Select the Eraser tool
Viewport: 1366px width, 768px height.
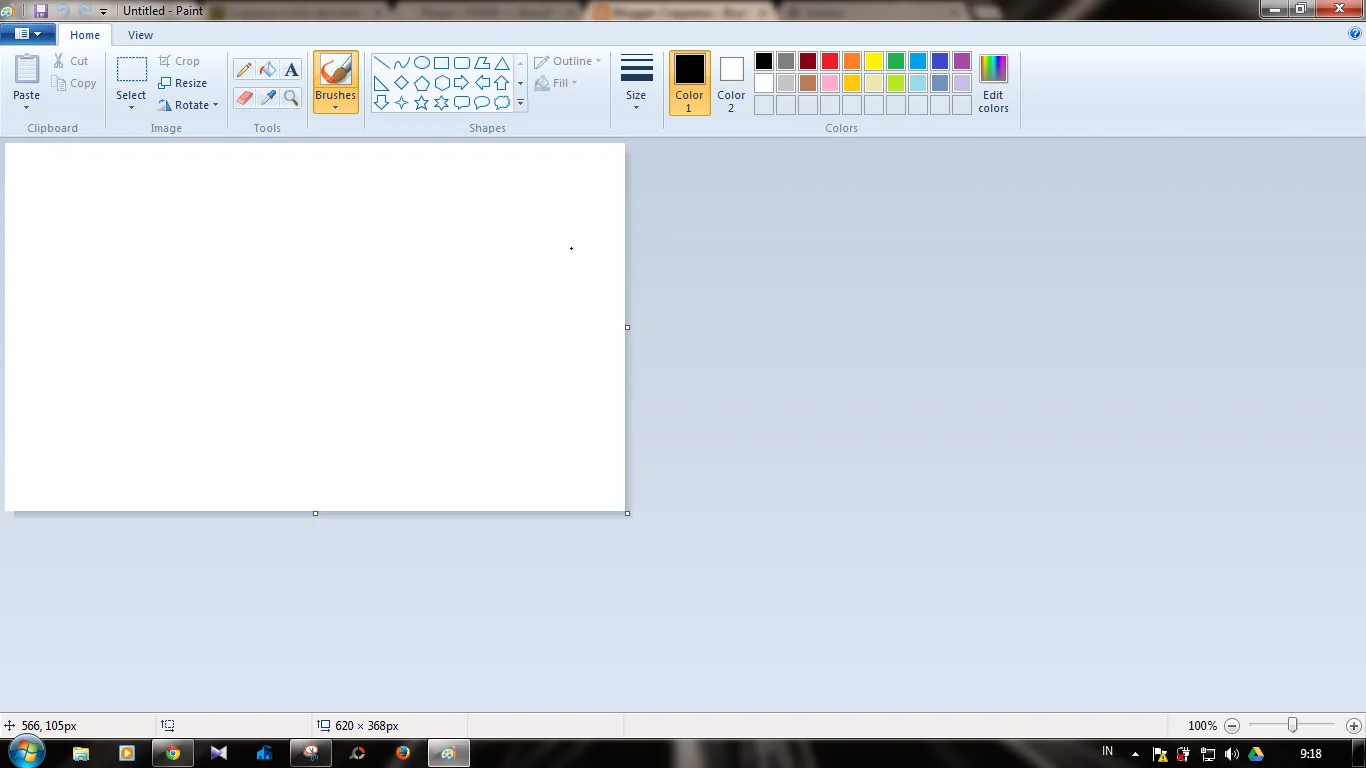[x=244, y=97]
